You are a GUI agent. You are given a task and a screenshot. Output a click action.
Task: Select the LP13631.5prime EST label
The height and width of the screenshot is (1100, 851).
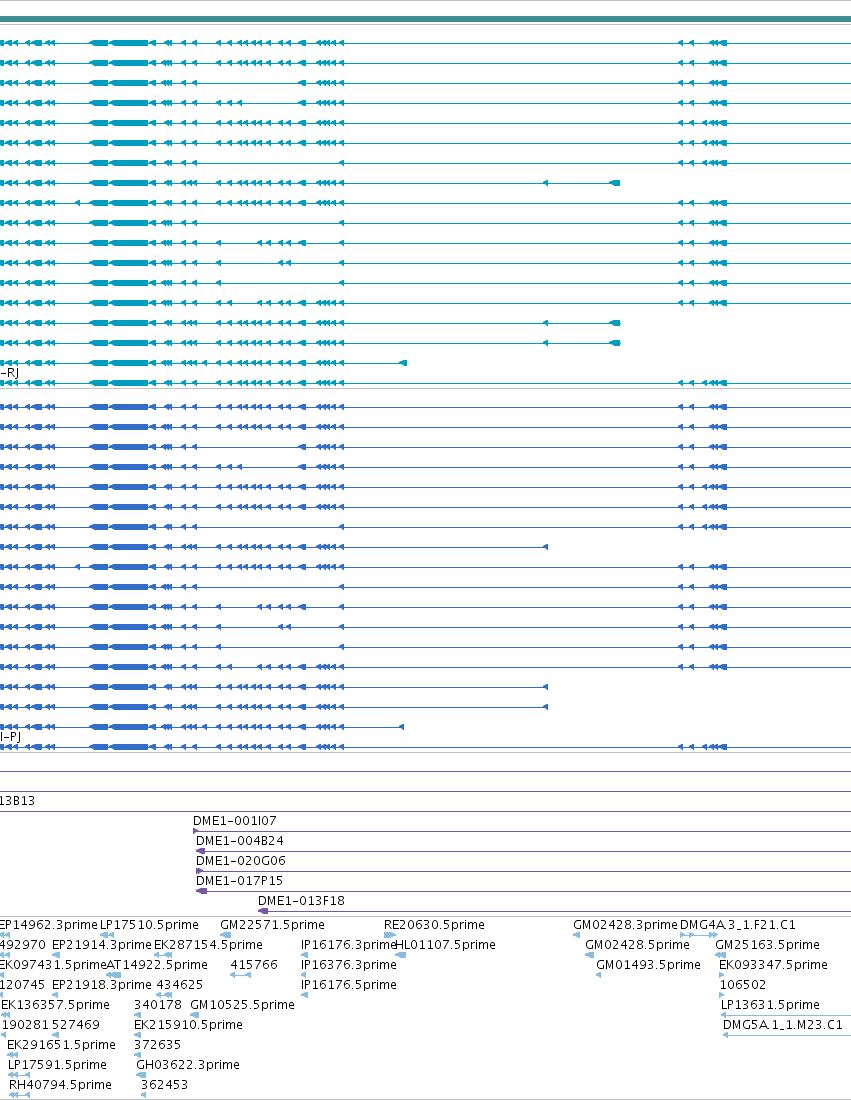(x=770, y=1005)
